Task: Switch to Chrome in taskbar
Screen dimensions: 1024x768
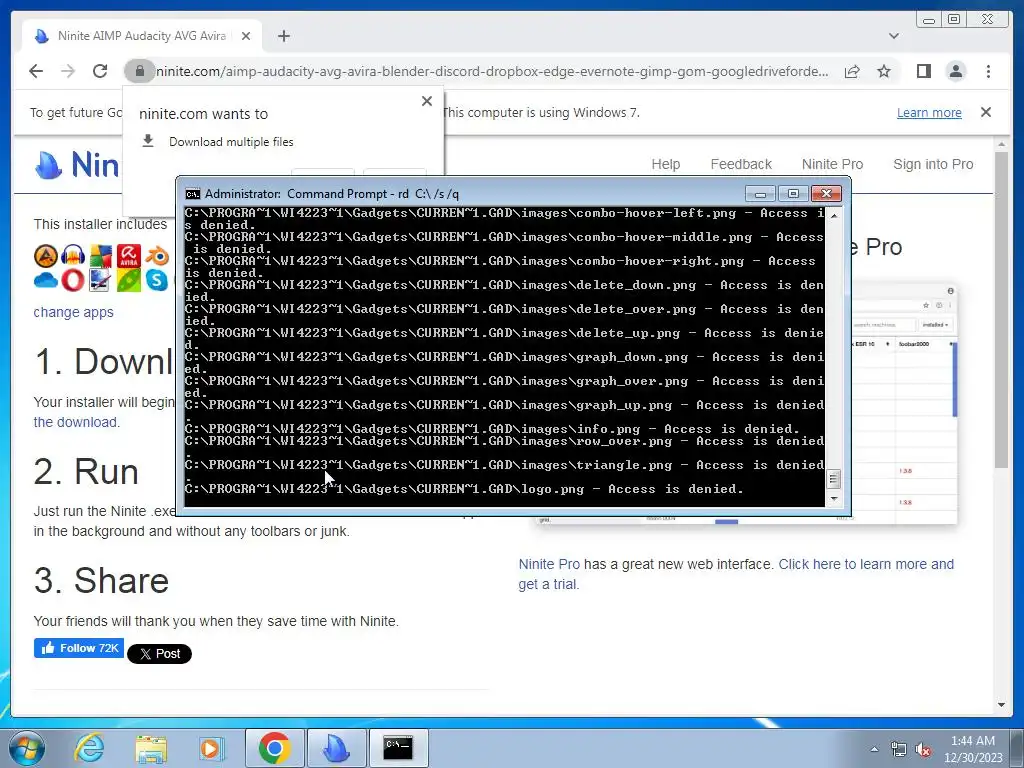Action: (x=274, y=748)
